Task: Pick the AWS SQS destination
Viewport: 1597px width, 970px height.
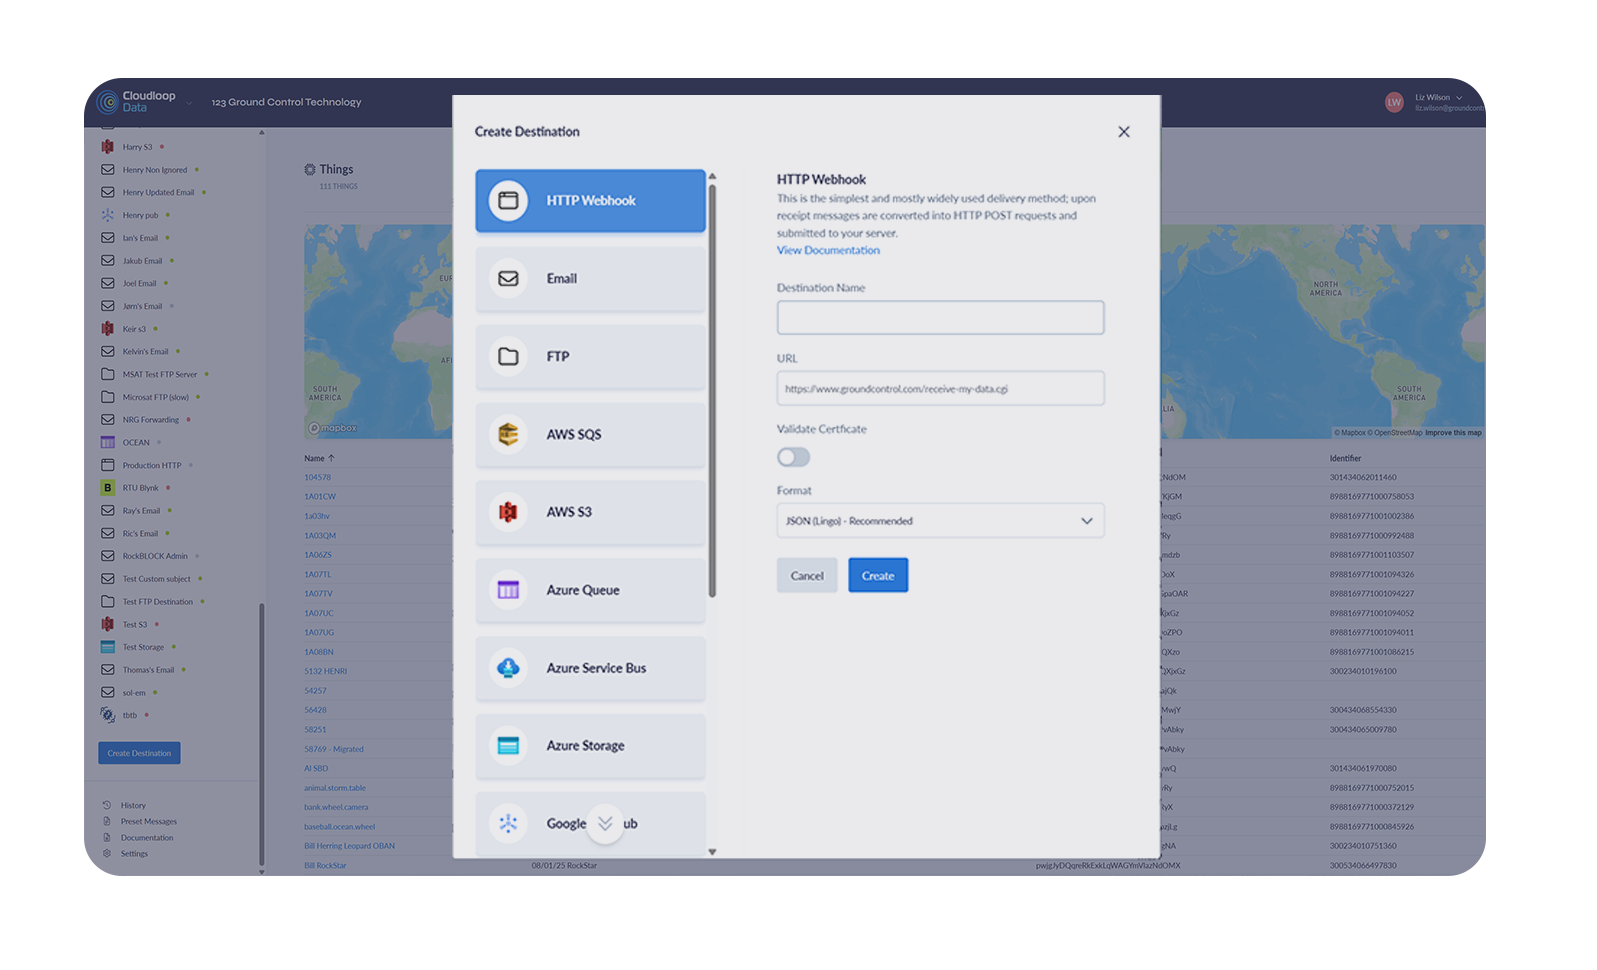Action: click(590, 434)
